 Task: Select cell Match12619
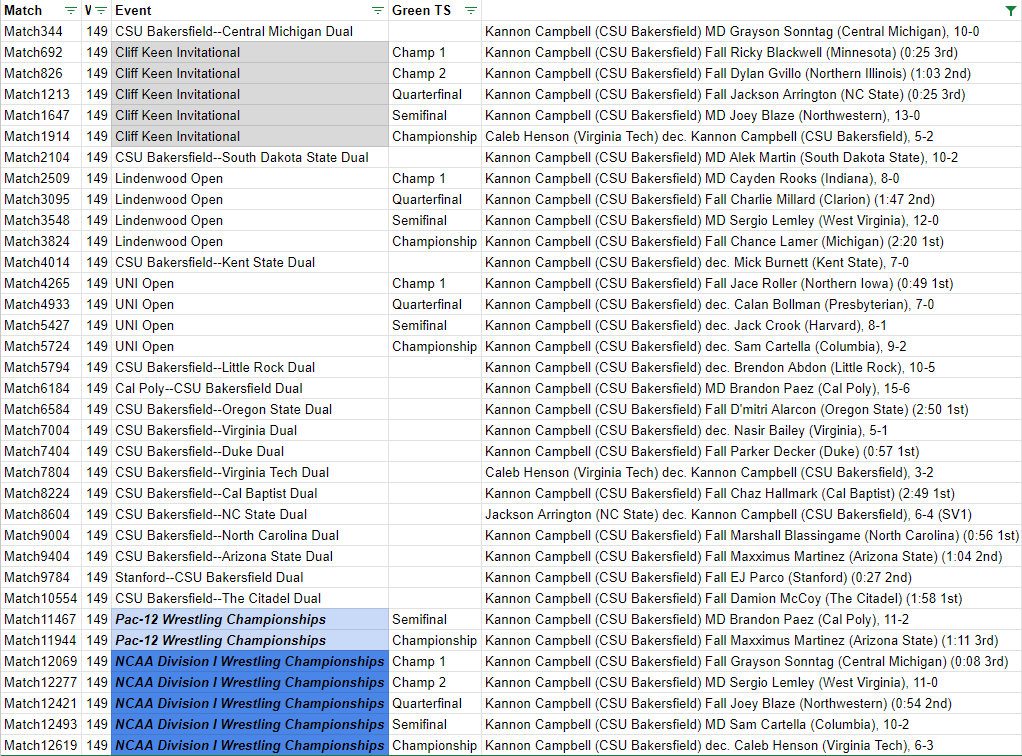[x=41, y=745]
